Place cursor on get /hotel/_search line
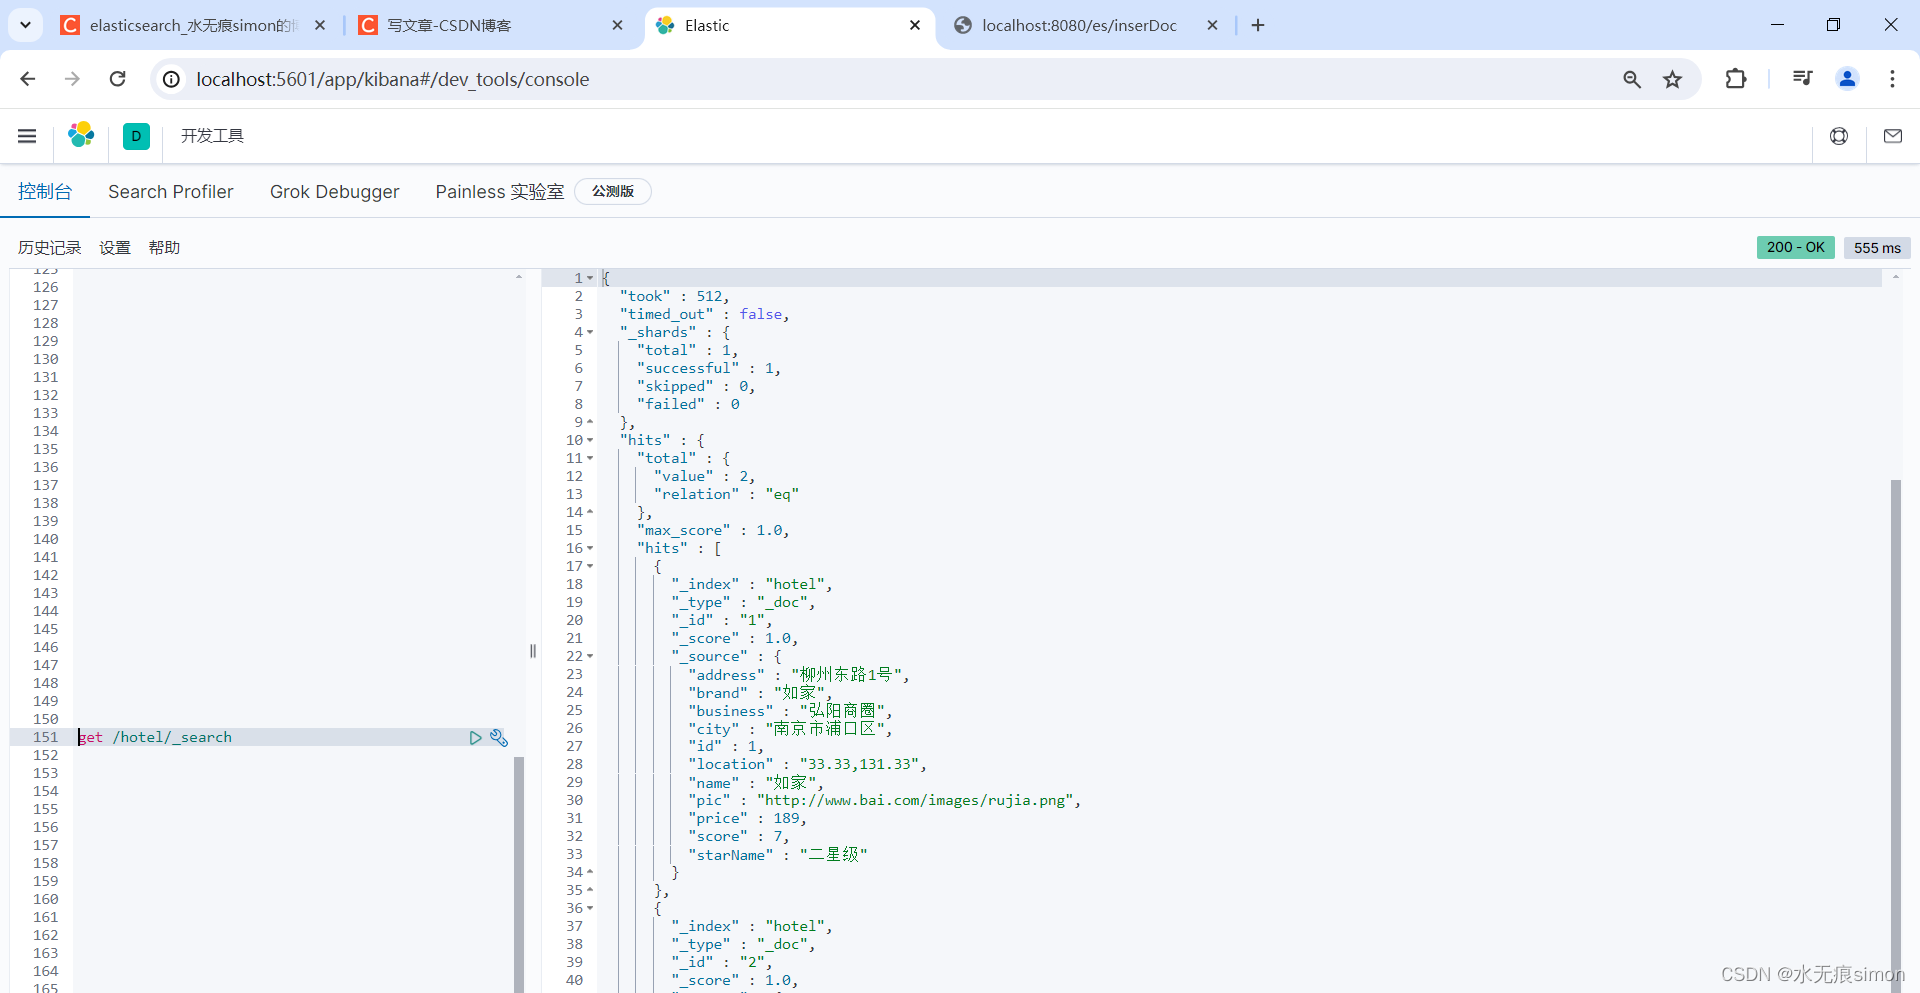The image size is (1920, 993). [155, 737]
